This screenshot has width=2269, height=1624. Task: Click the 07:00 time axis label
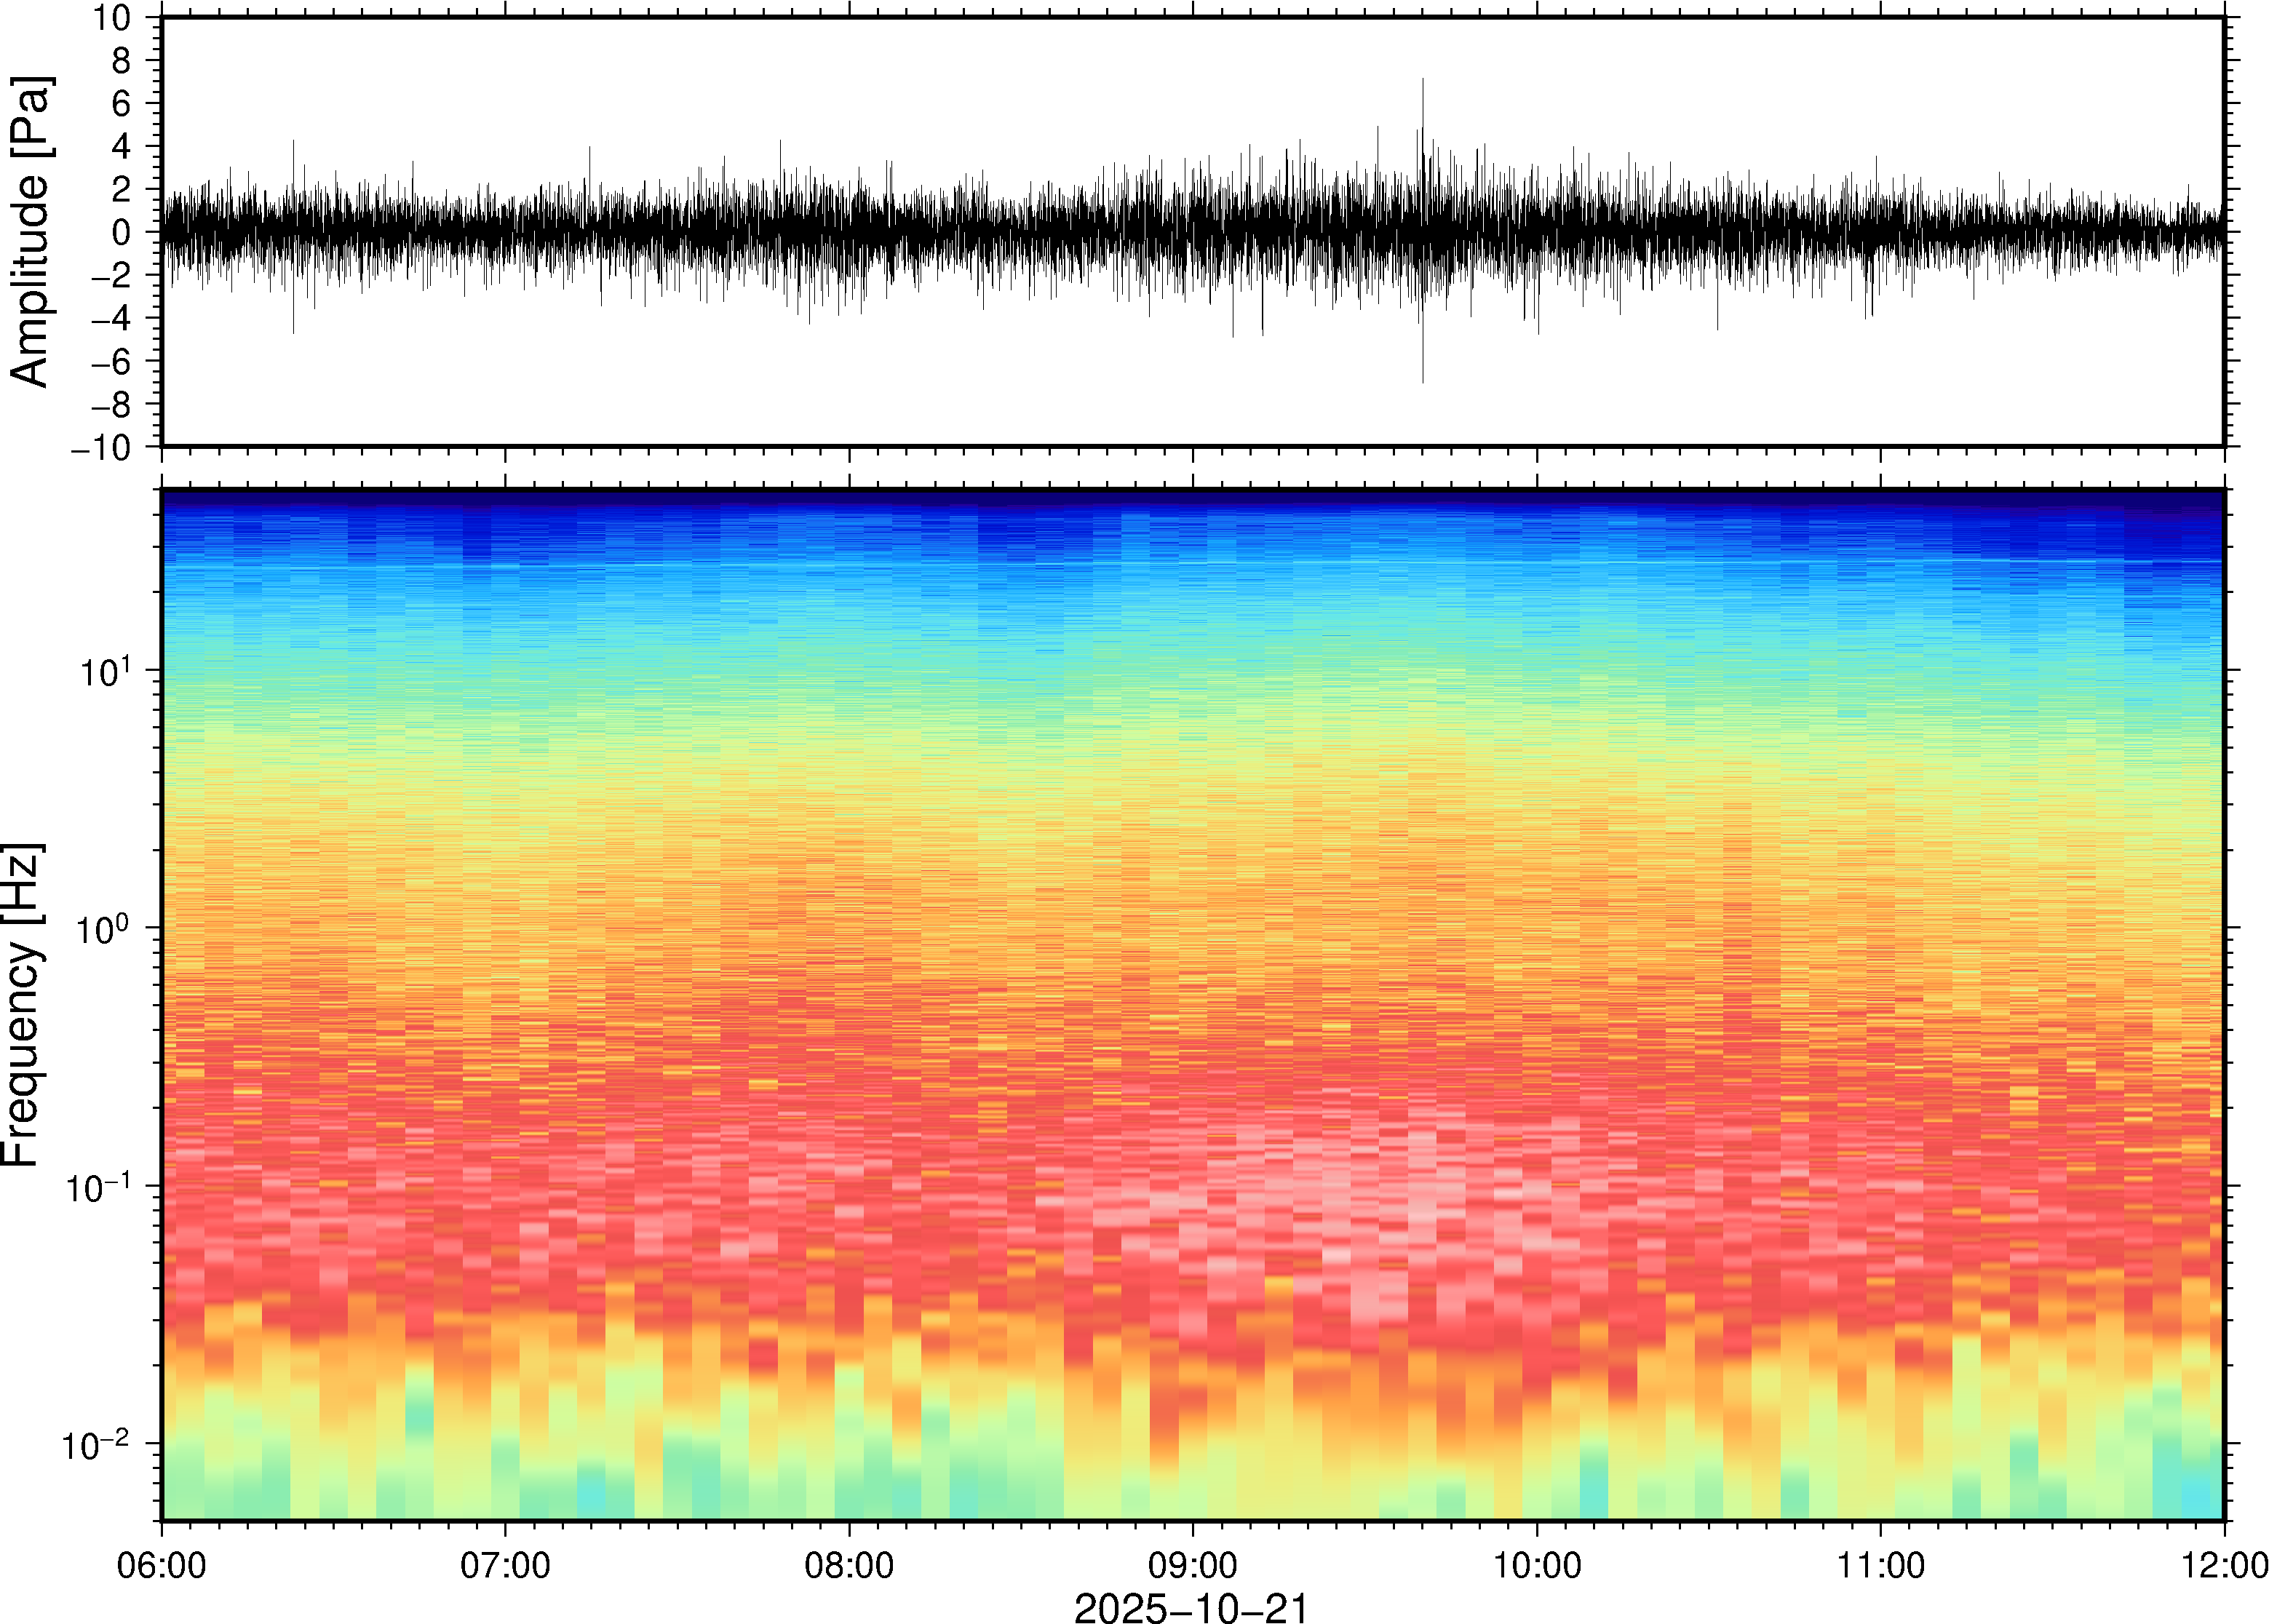point(505,1564)
